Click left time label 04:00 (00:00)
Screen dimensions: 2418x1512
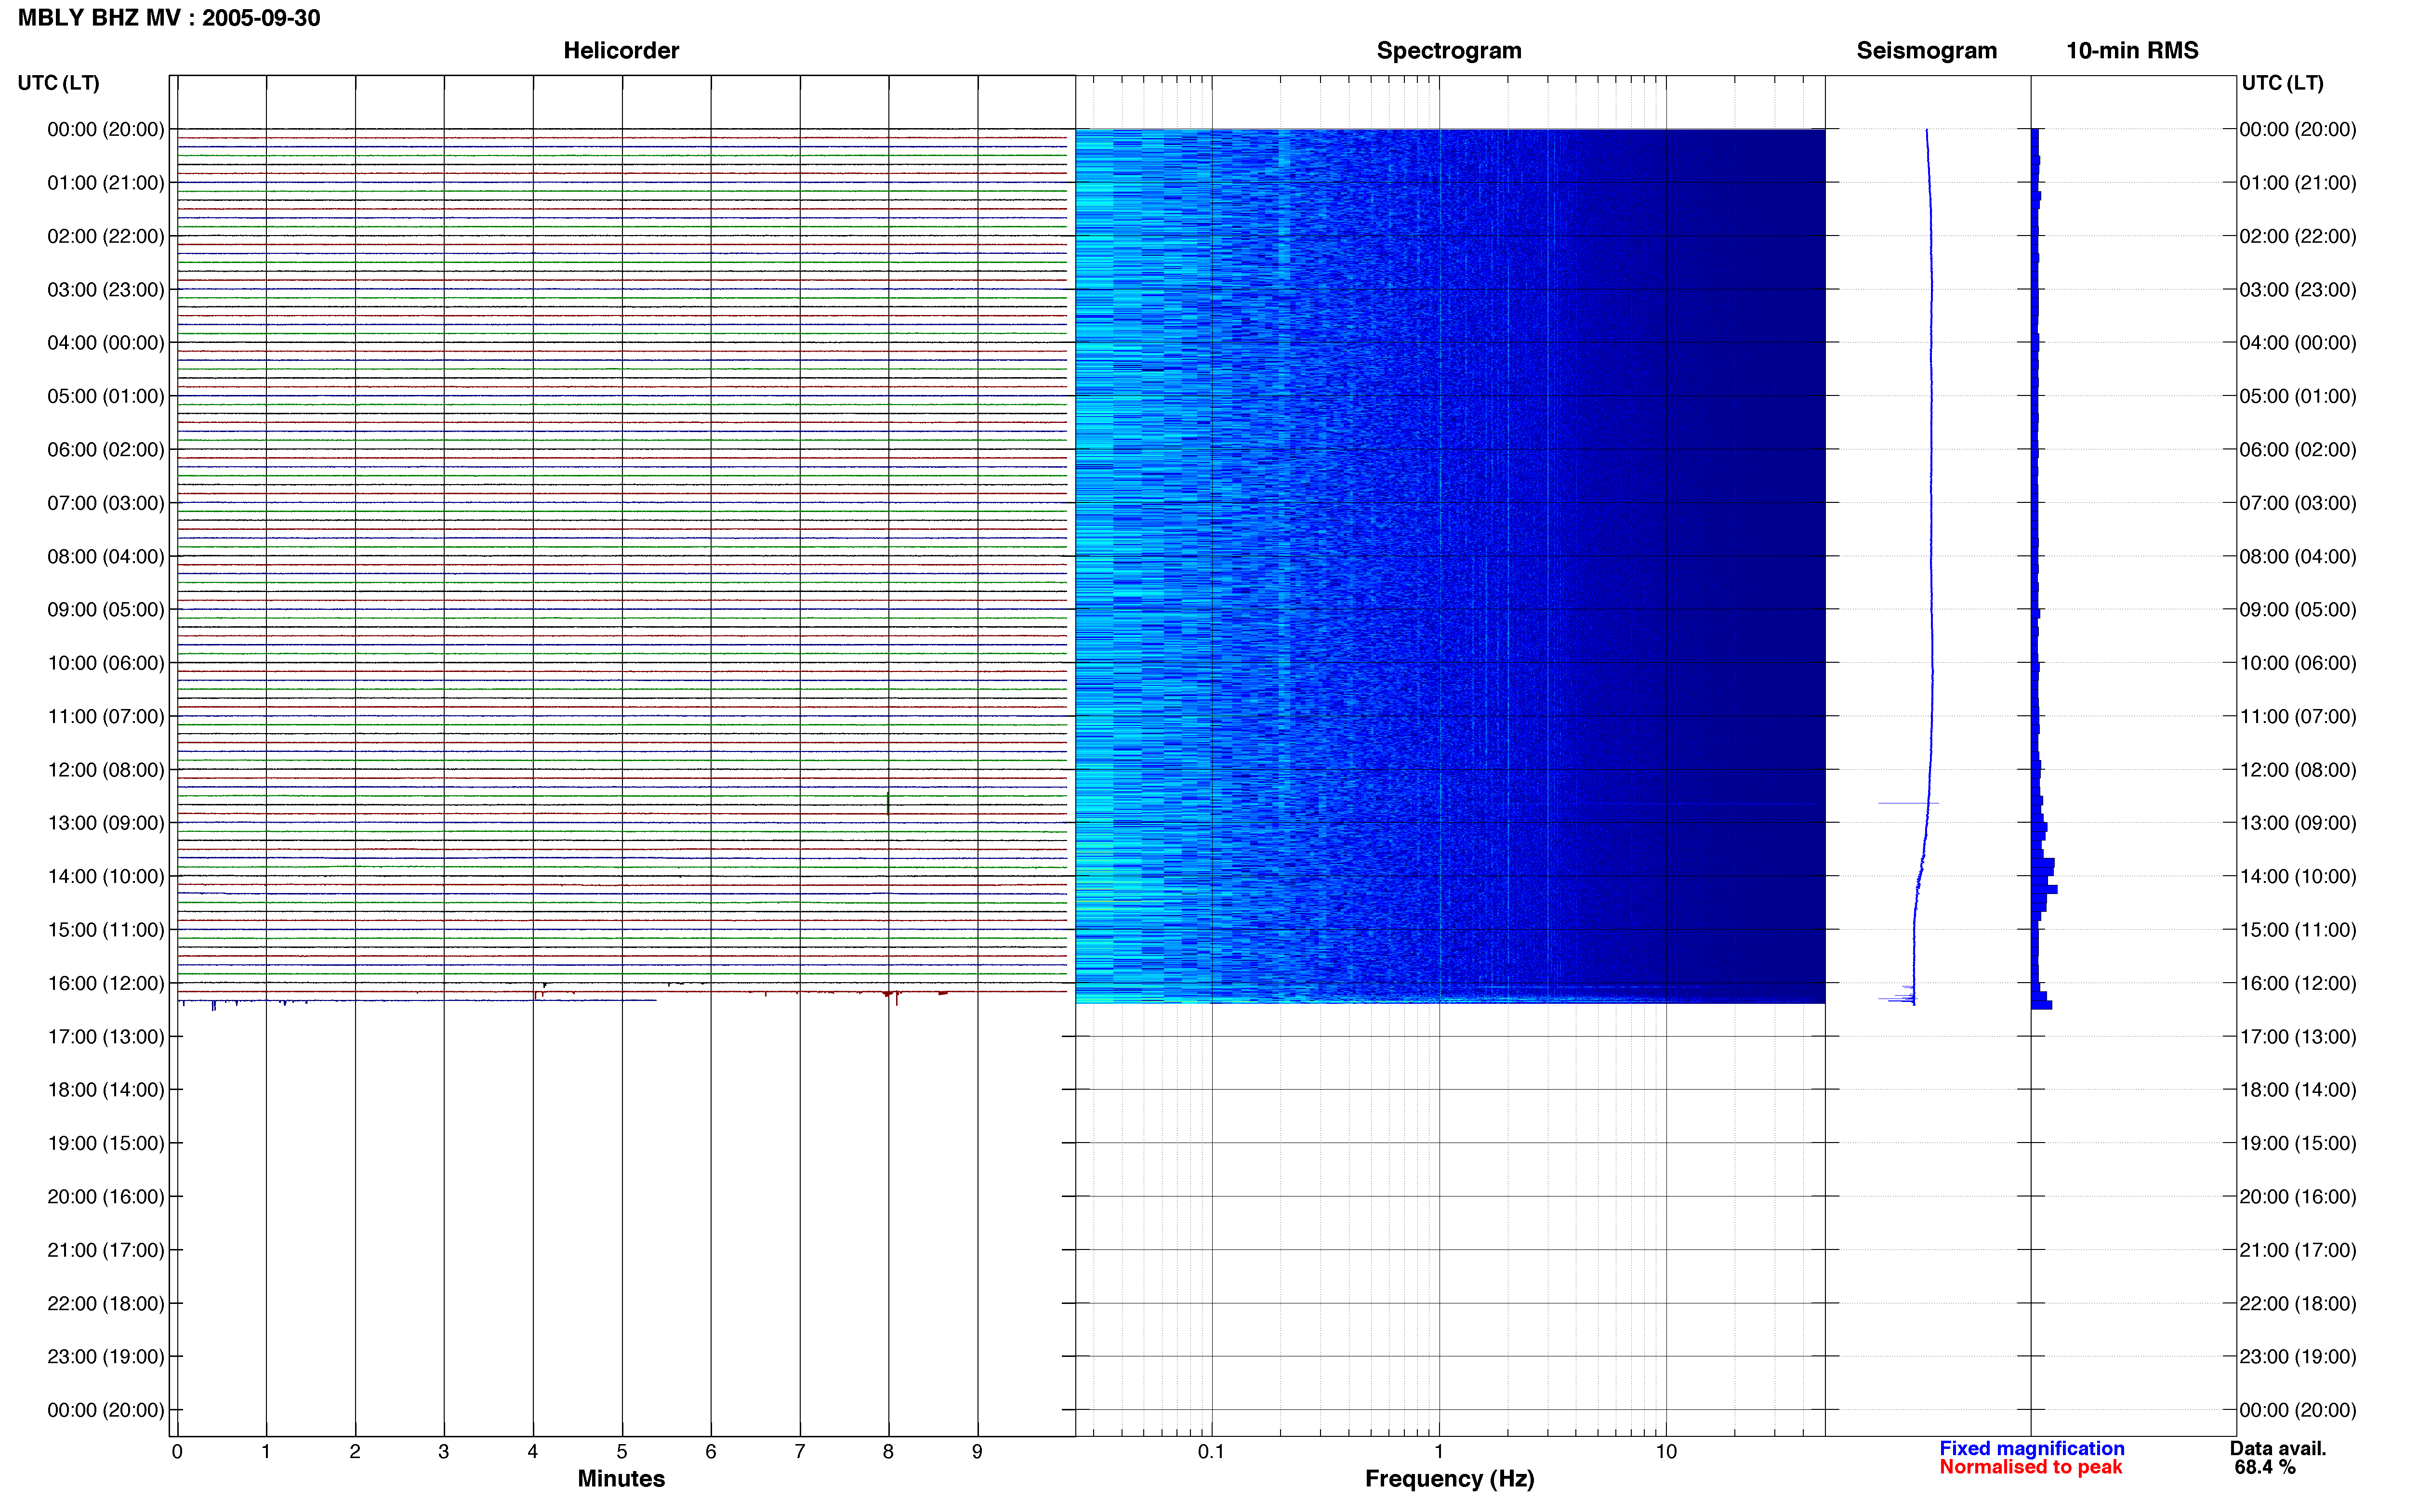[106, 343]
